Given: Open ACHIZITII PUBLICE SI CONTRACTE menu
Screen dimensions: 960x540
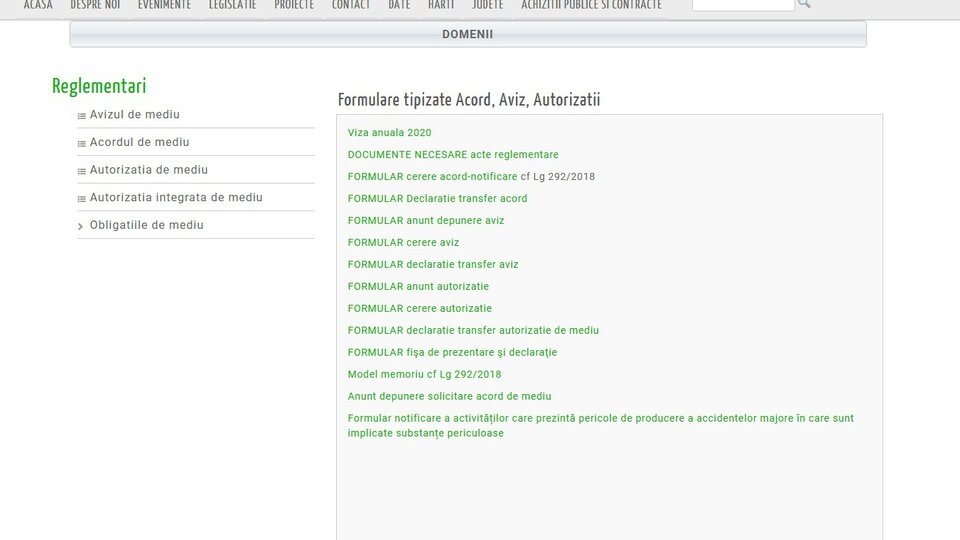Looking at the screenshot, I should click(591, 5).
